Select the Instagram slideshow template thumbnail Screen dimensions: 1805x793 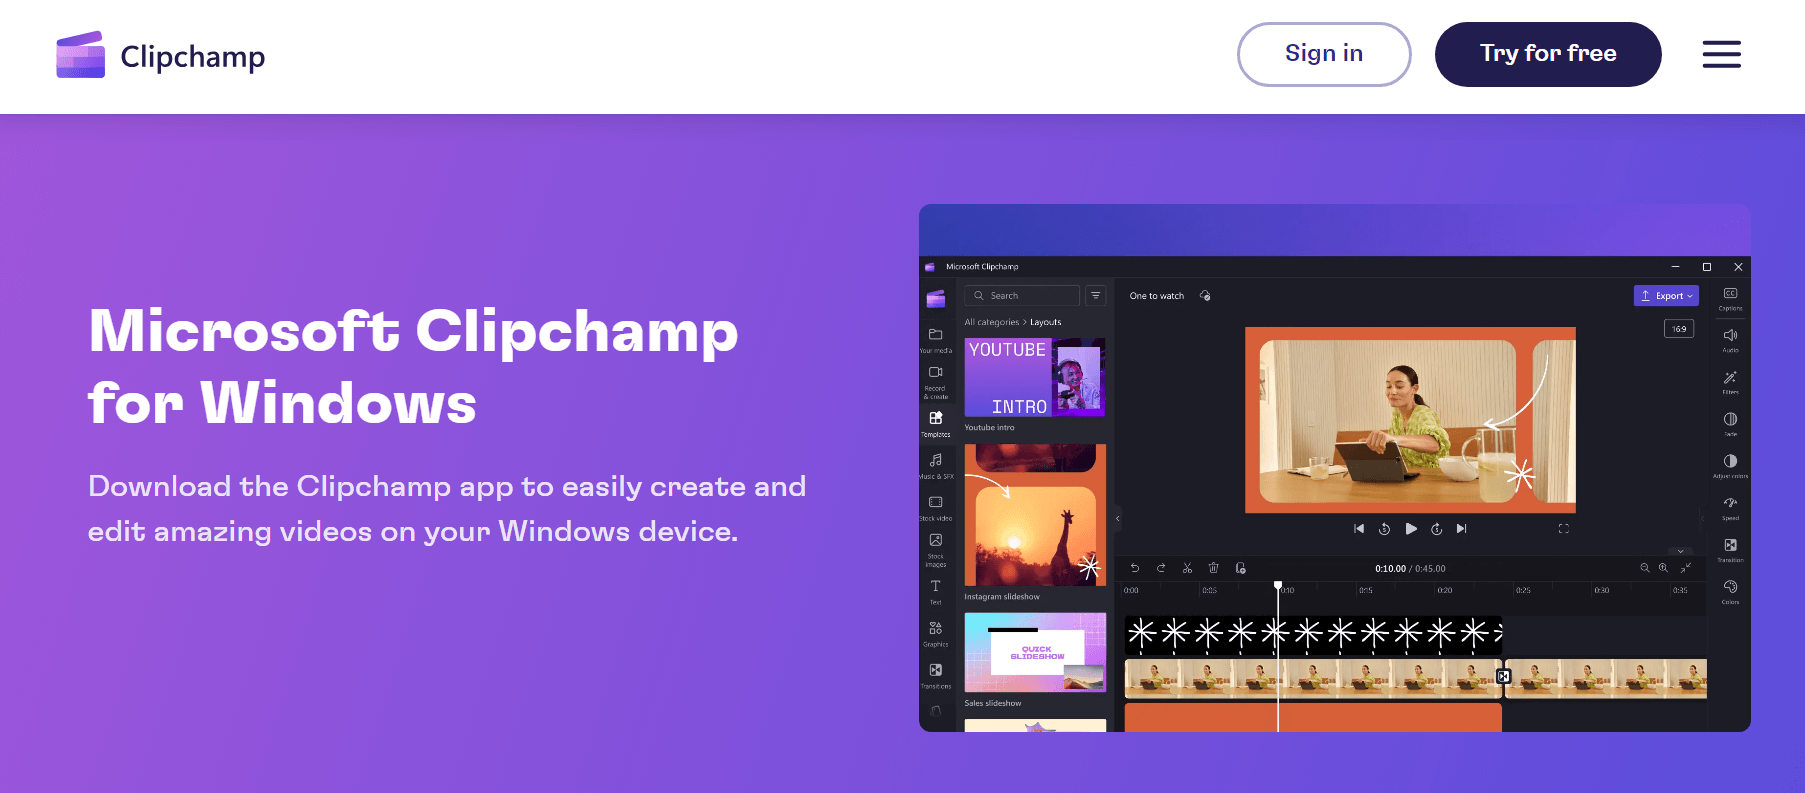point(1035,515)
